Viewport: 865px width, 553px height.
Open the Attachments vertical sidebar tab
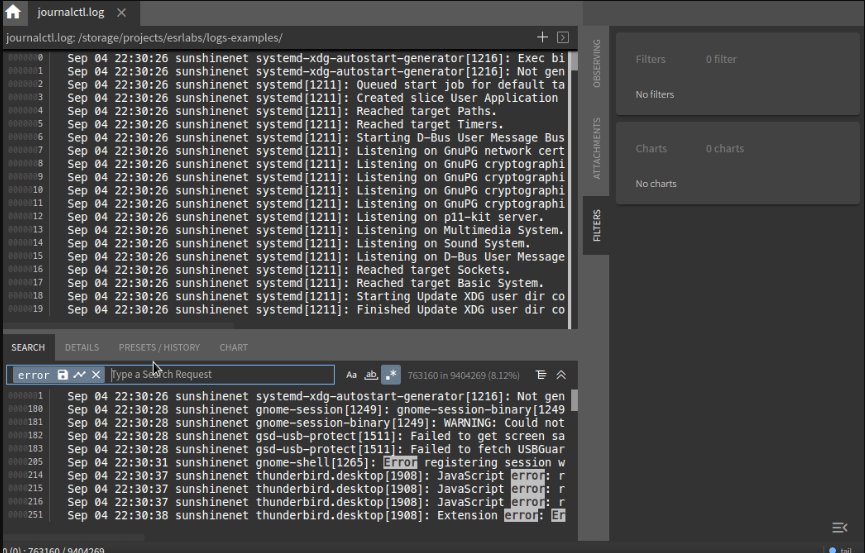pos(597,149)
